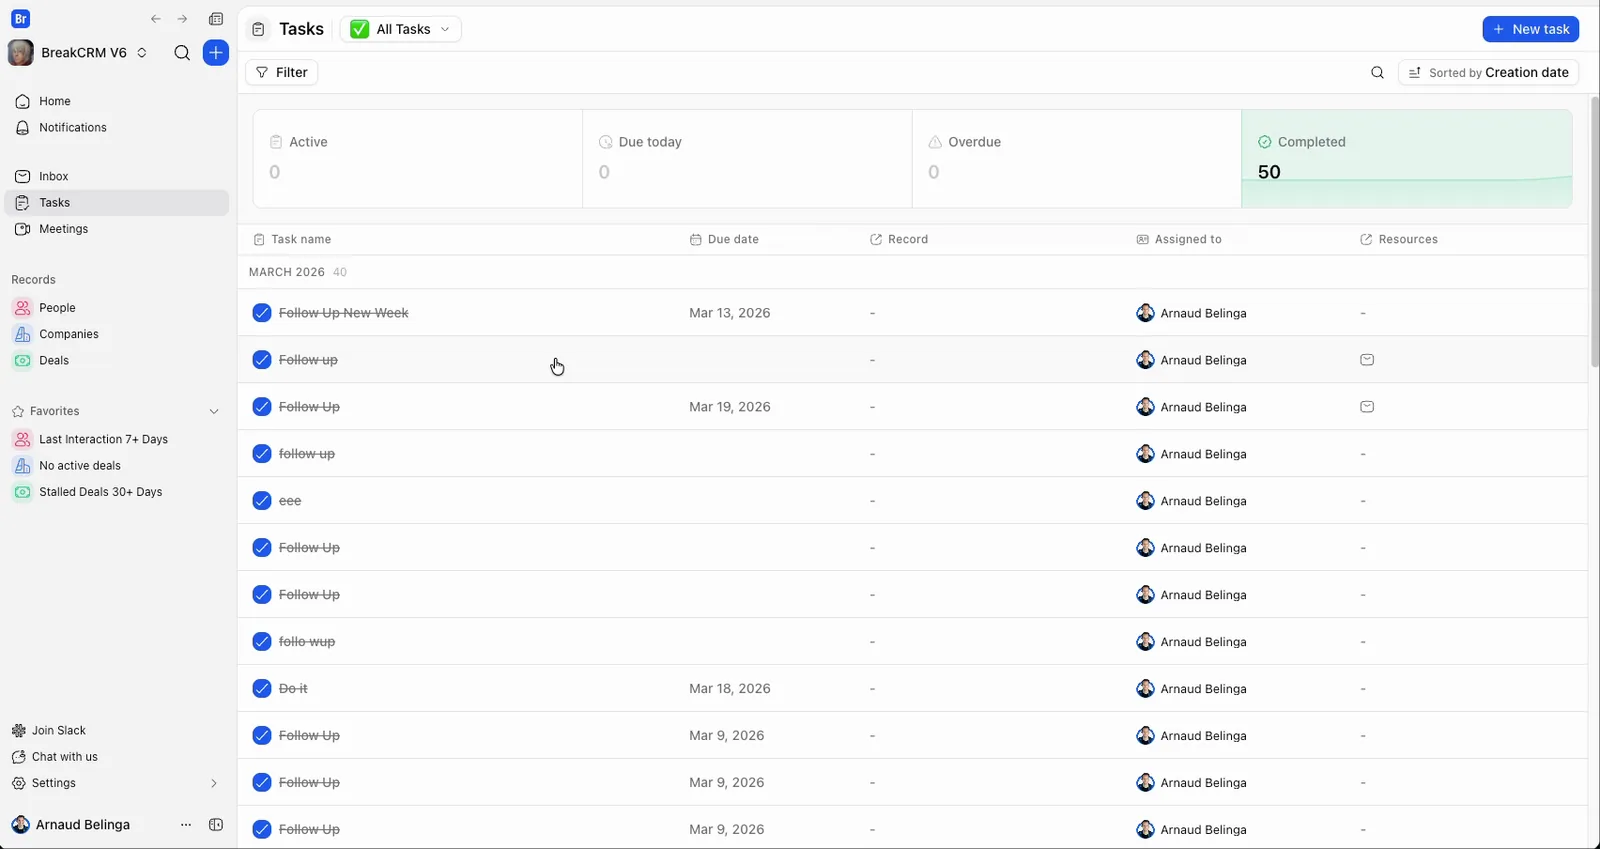Uncheck the completed eee task
This screenshot has width=1600, height=849.
[262, 501]
